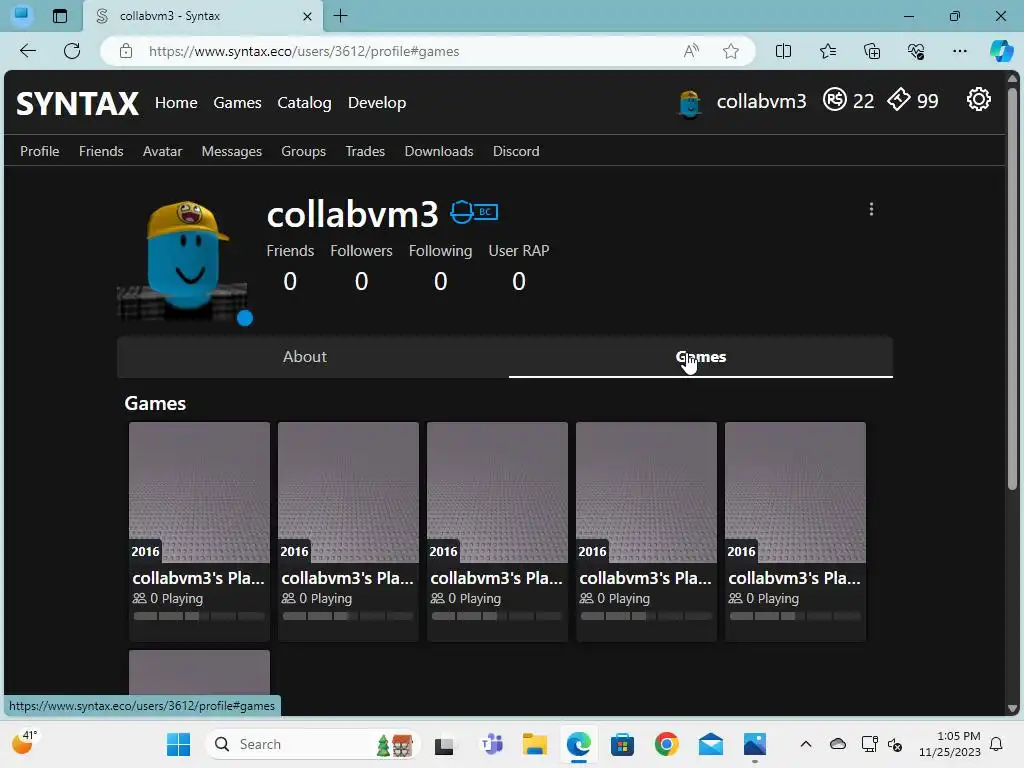The image size is (1024, 768).
Task: Open Downloads in secondary nav
Action: 439,151
